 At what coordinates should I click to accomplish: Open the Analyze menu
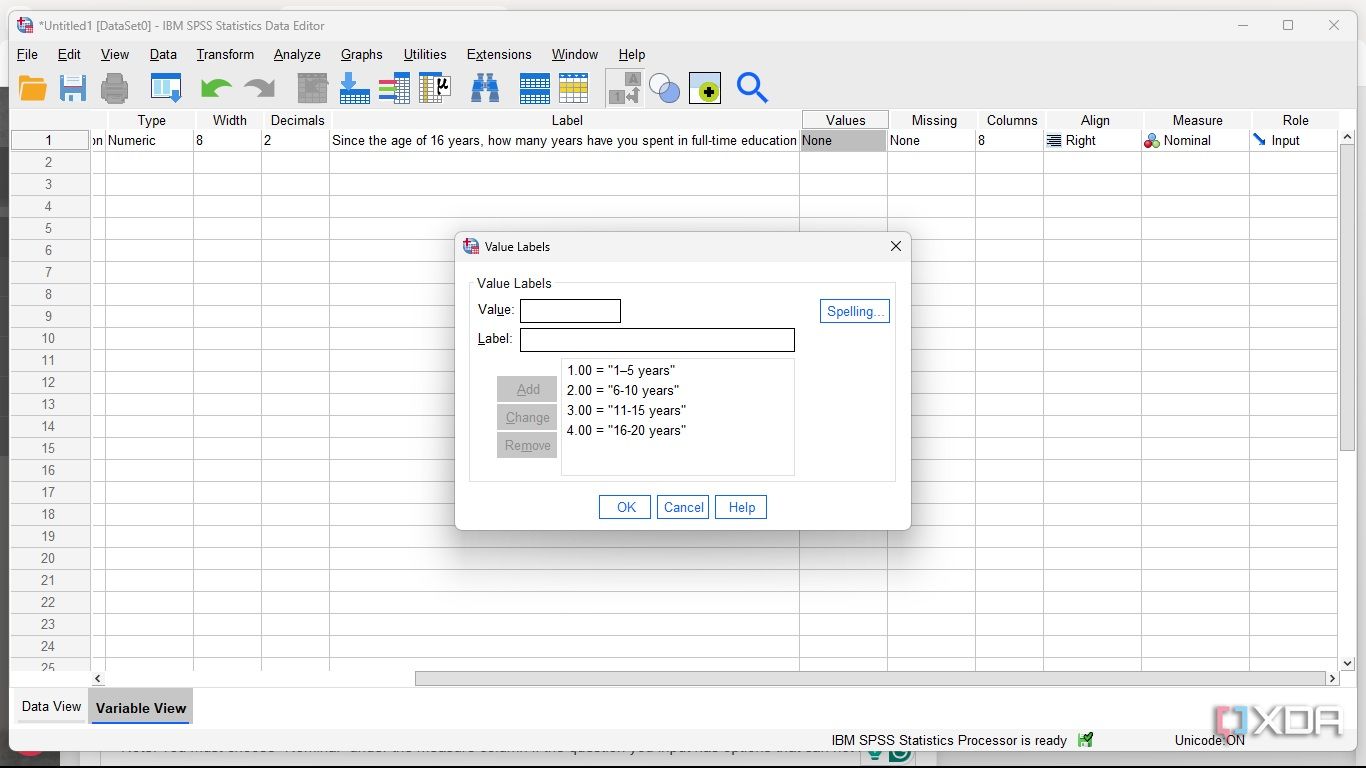point(297,54)
